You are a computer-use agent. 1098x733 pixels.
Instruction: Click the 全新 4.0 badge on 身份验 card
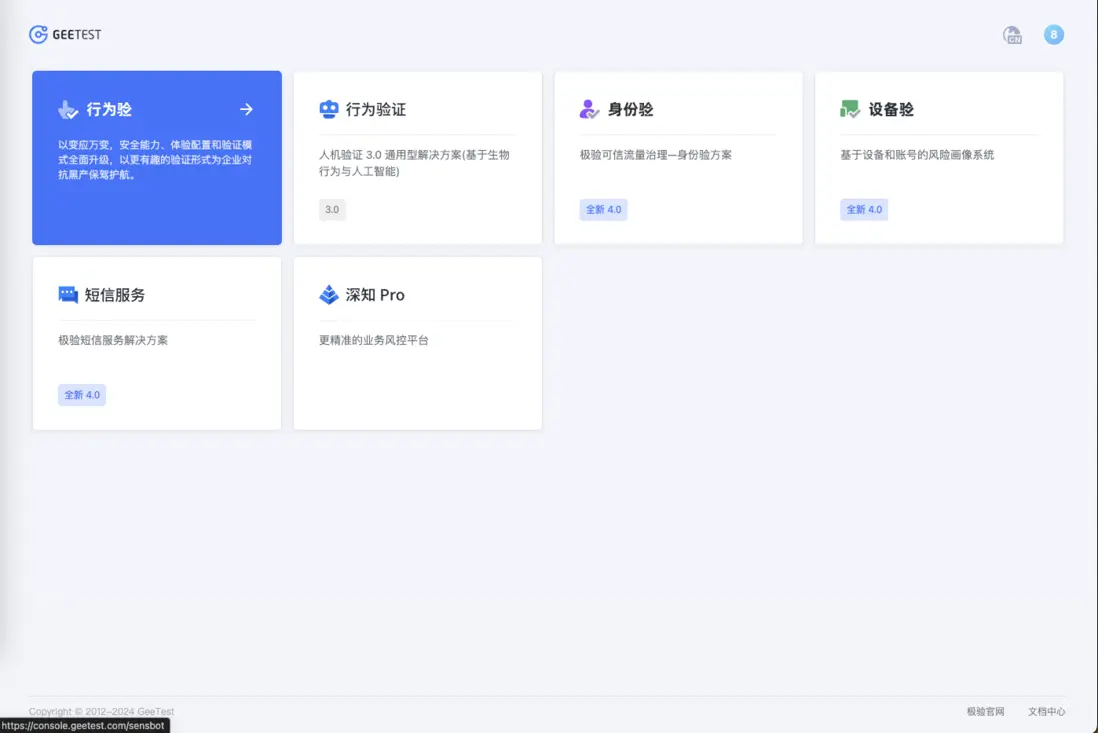603,210
